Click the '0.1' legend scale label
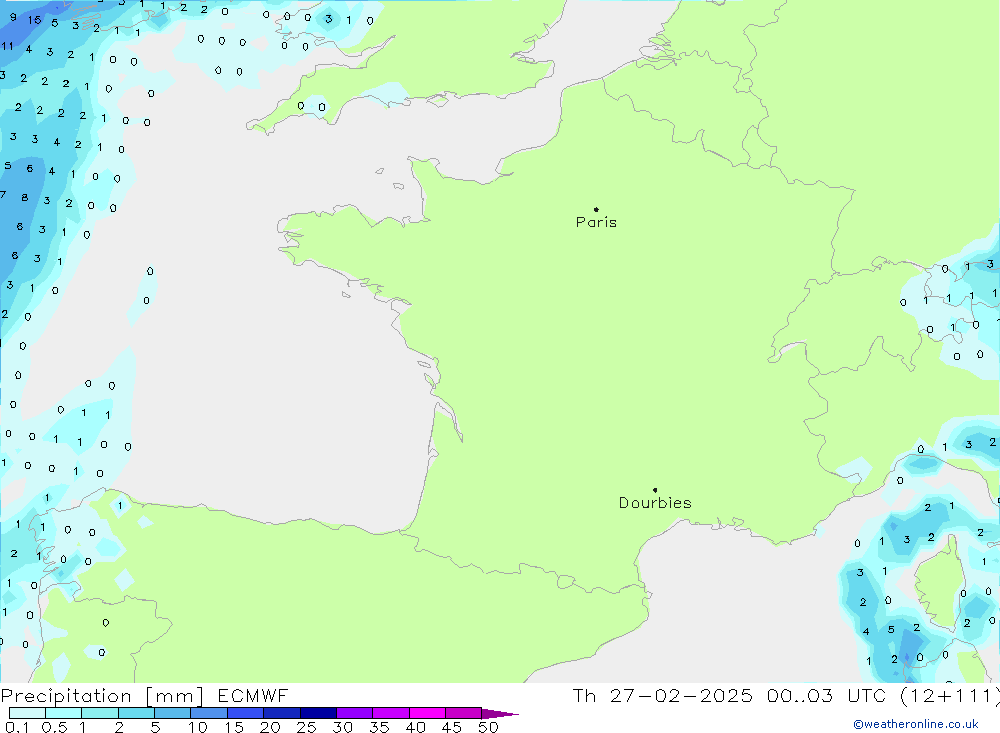The image size is (1000, 733). pos(17,727)
